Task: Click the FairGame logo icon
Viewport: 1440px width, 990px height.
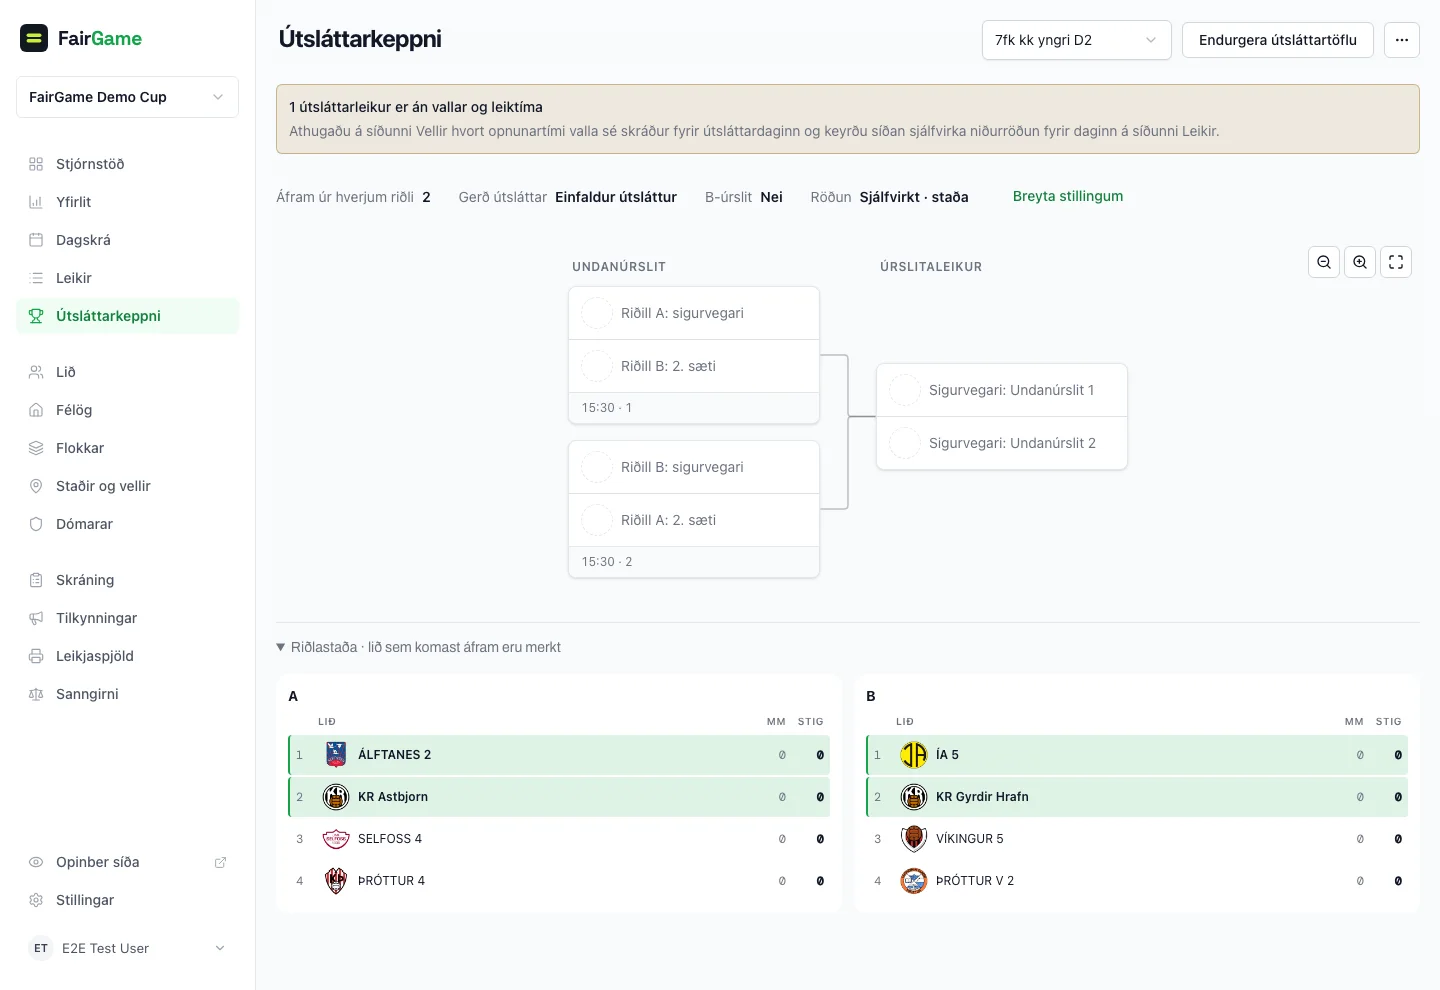Action: (x=34, y=38)
